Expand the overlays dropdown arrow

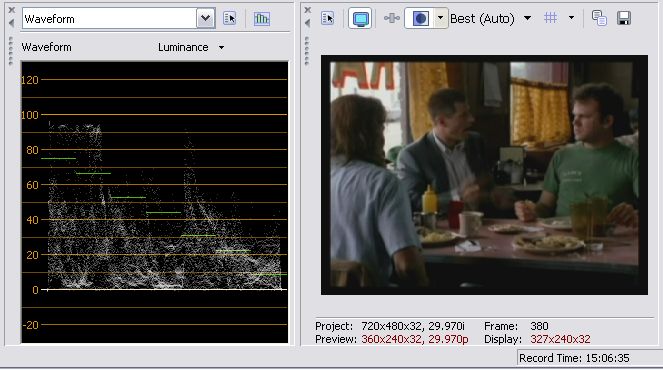pos(571,18)
